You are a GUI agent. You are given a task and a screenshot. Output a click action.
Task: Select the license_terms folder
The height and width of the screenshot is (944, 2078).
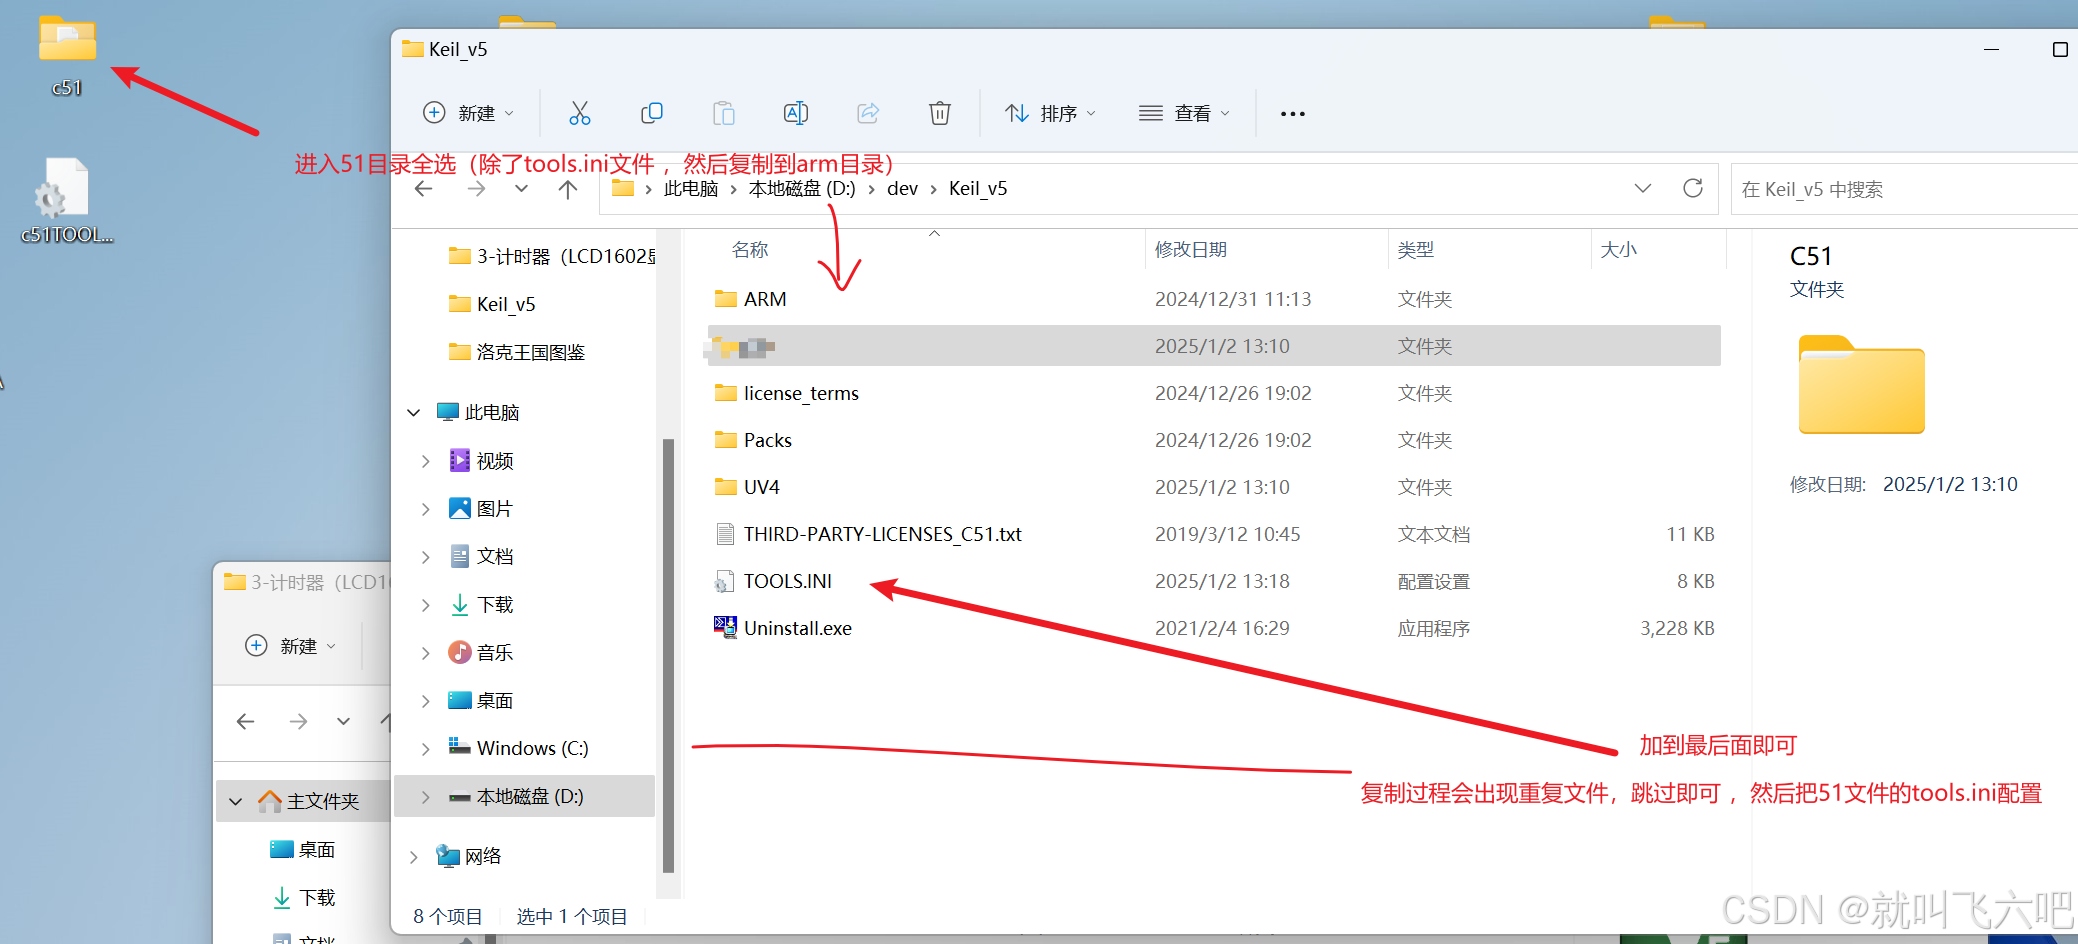point(1214,393)
